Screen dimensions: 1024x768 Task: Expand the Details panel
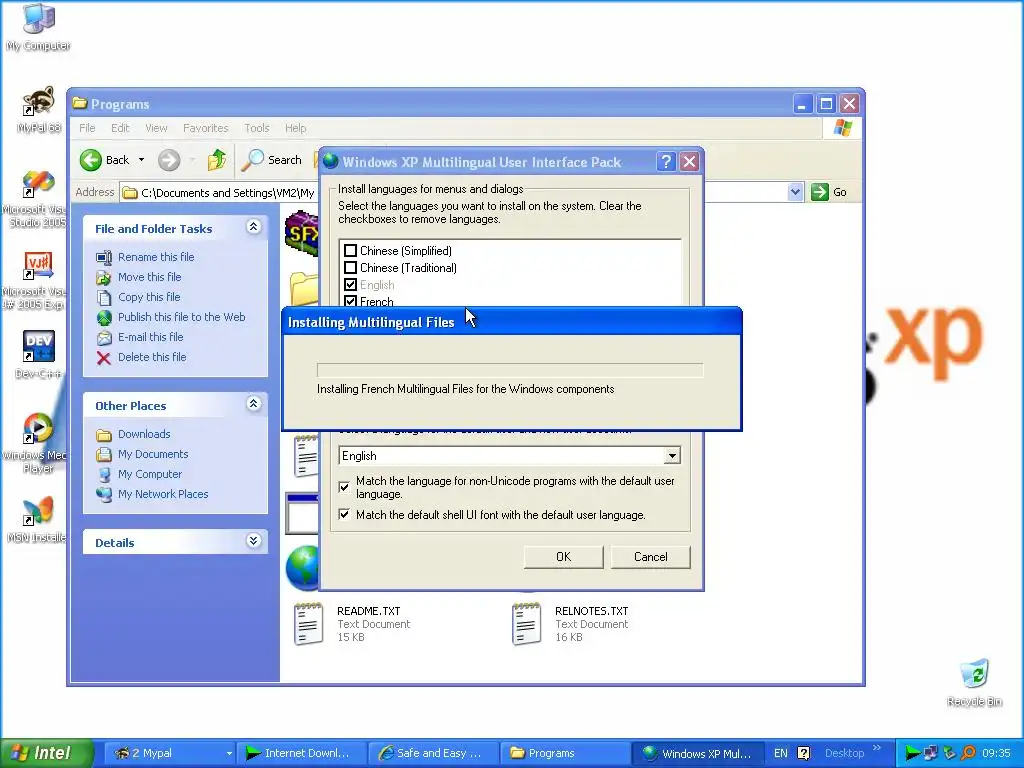(x=253, y=541)
